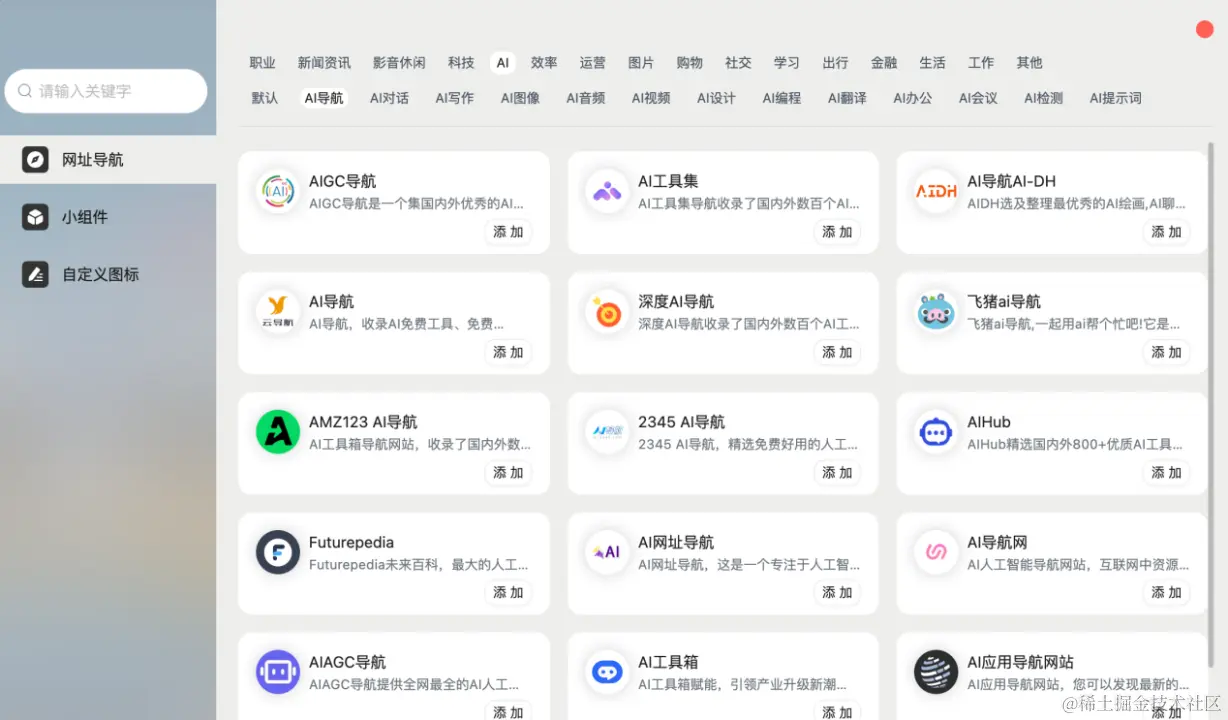Viewport: 1228px width, 720px height.
Task: Click the AIDH logo icon
Action: pos(936,191)
